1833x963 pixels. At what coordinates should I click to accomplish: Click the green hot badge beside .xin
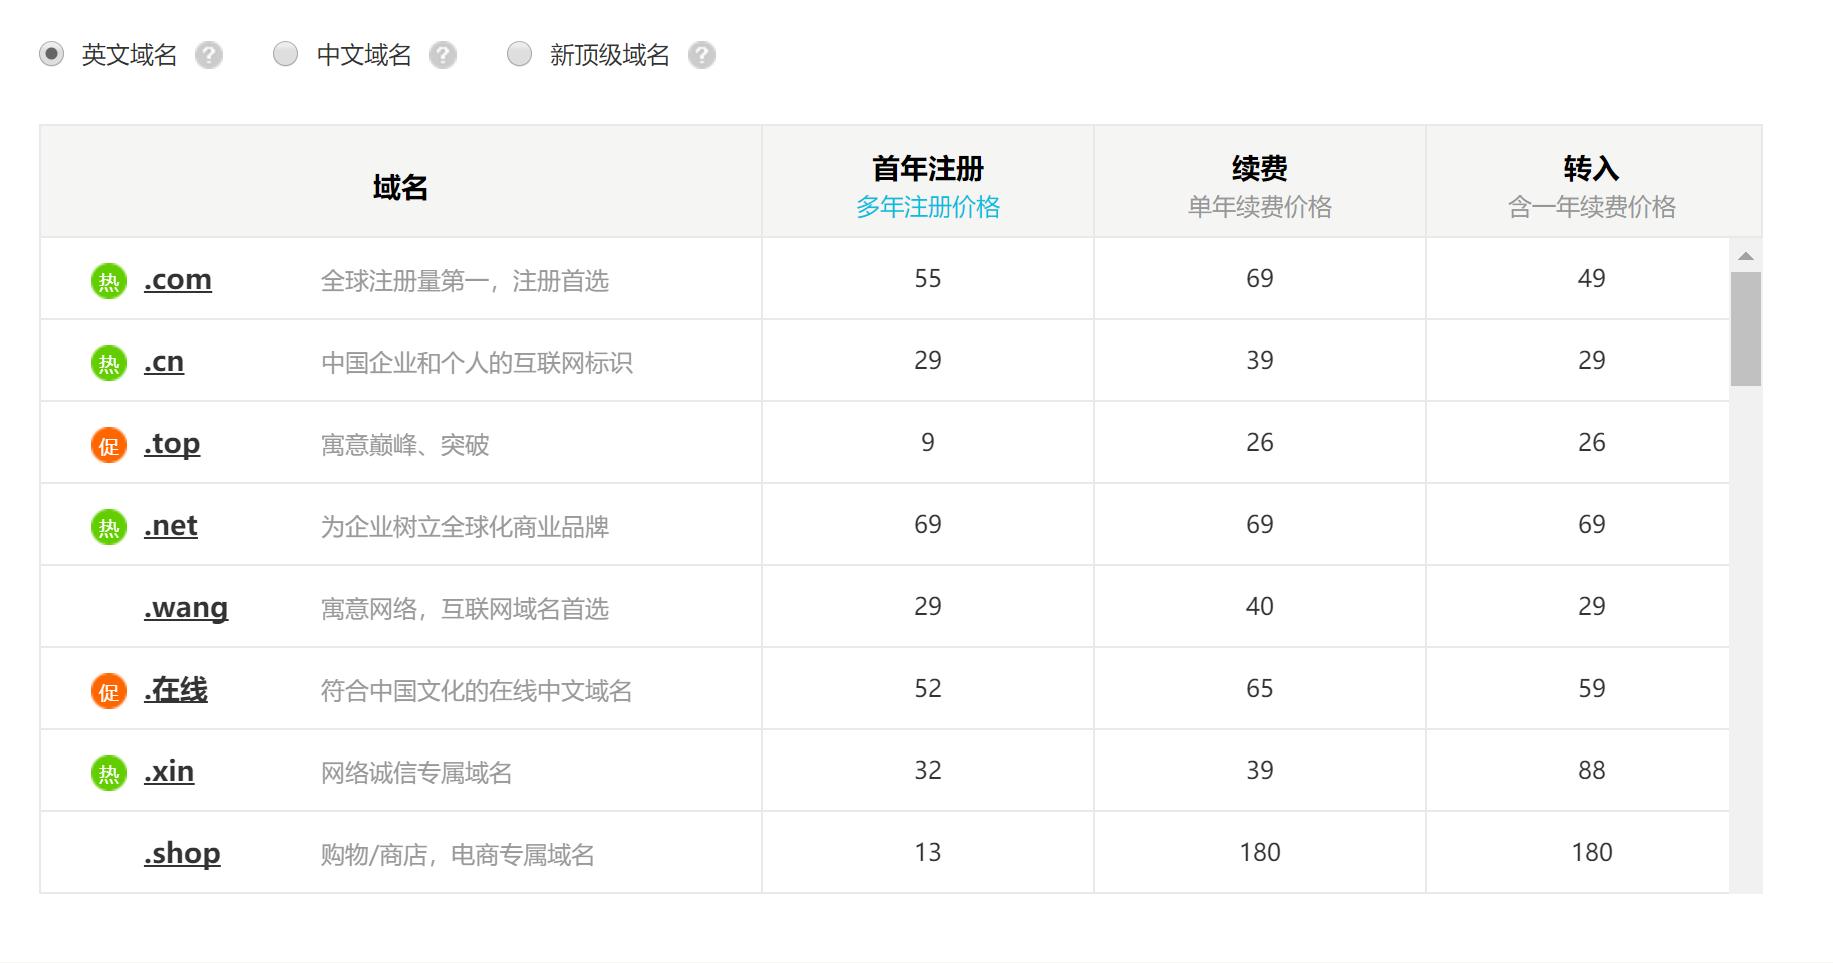tap(109, 773)
